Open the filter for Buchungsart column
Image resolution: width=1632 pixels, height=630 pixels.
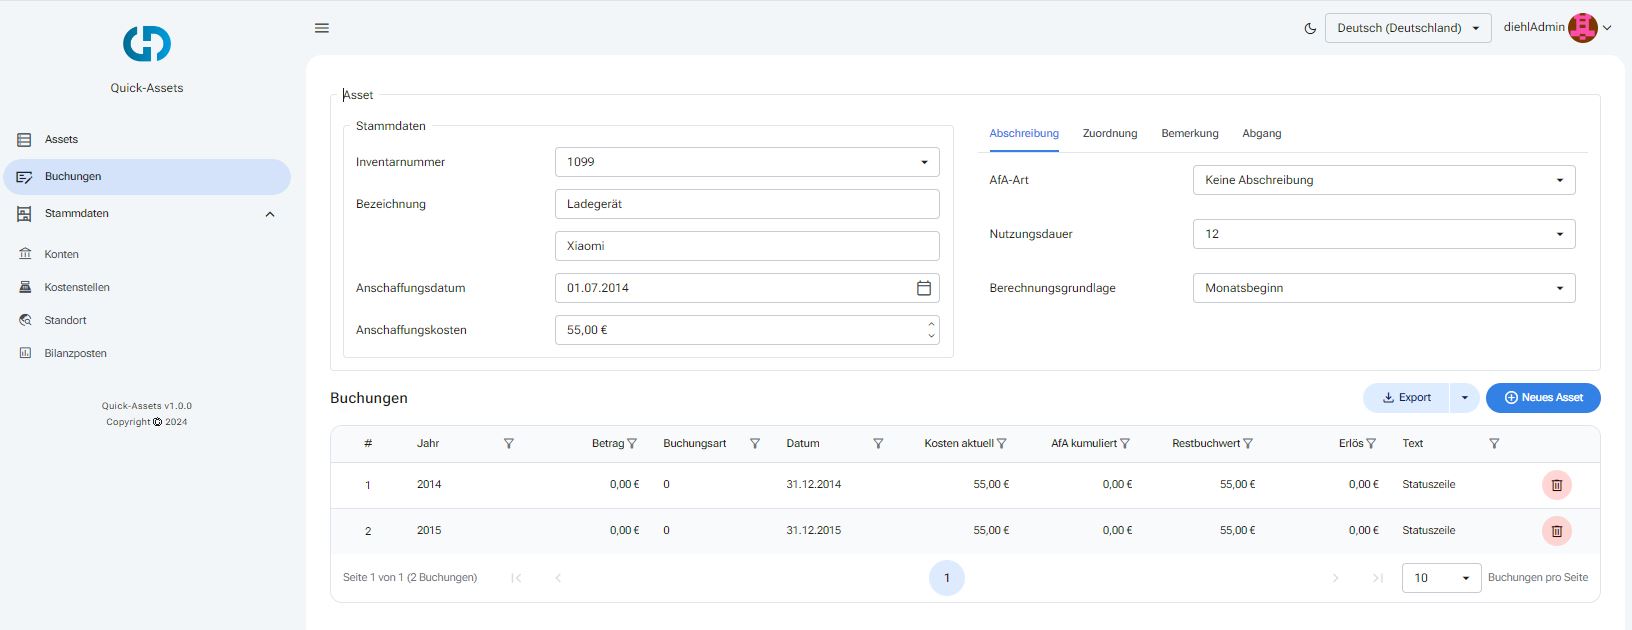755,444
